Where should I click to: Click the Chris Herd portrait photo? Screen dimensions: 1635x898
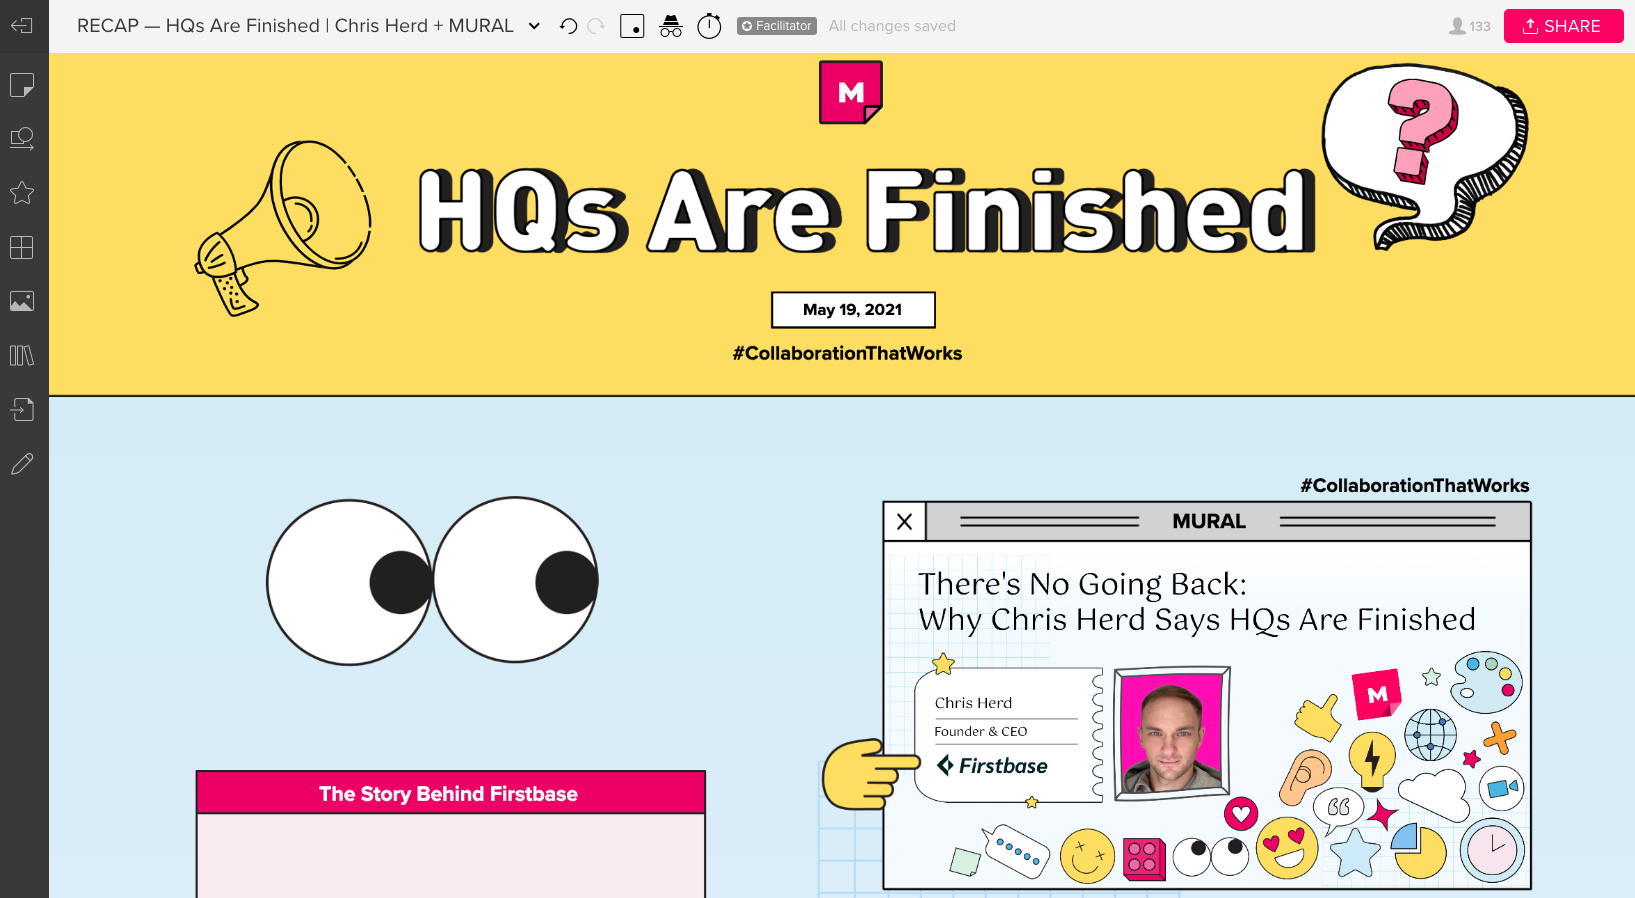(x=1171, y=732)
